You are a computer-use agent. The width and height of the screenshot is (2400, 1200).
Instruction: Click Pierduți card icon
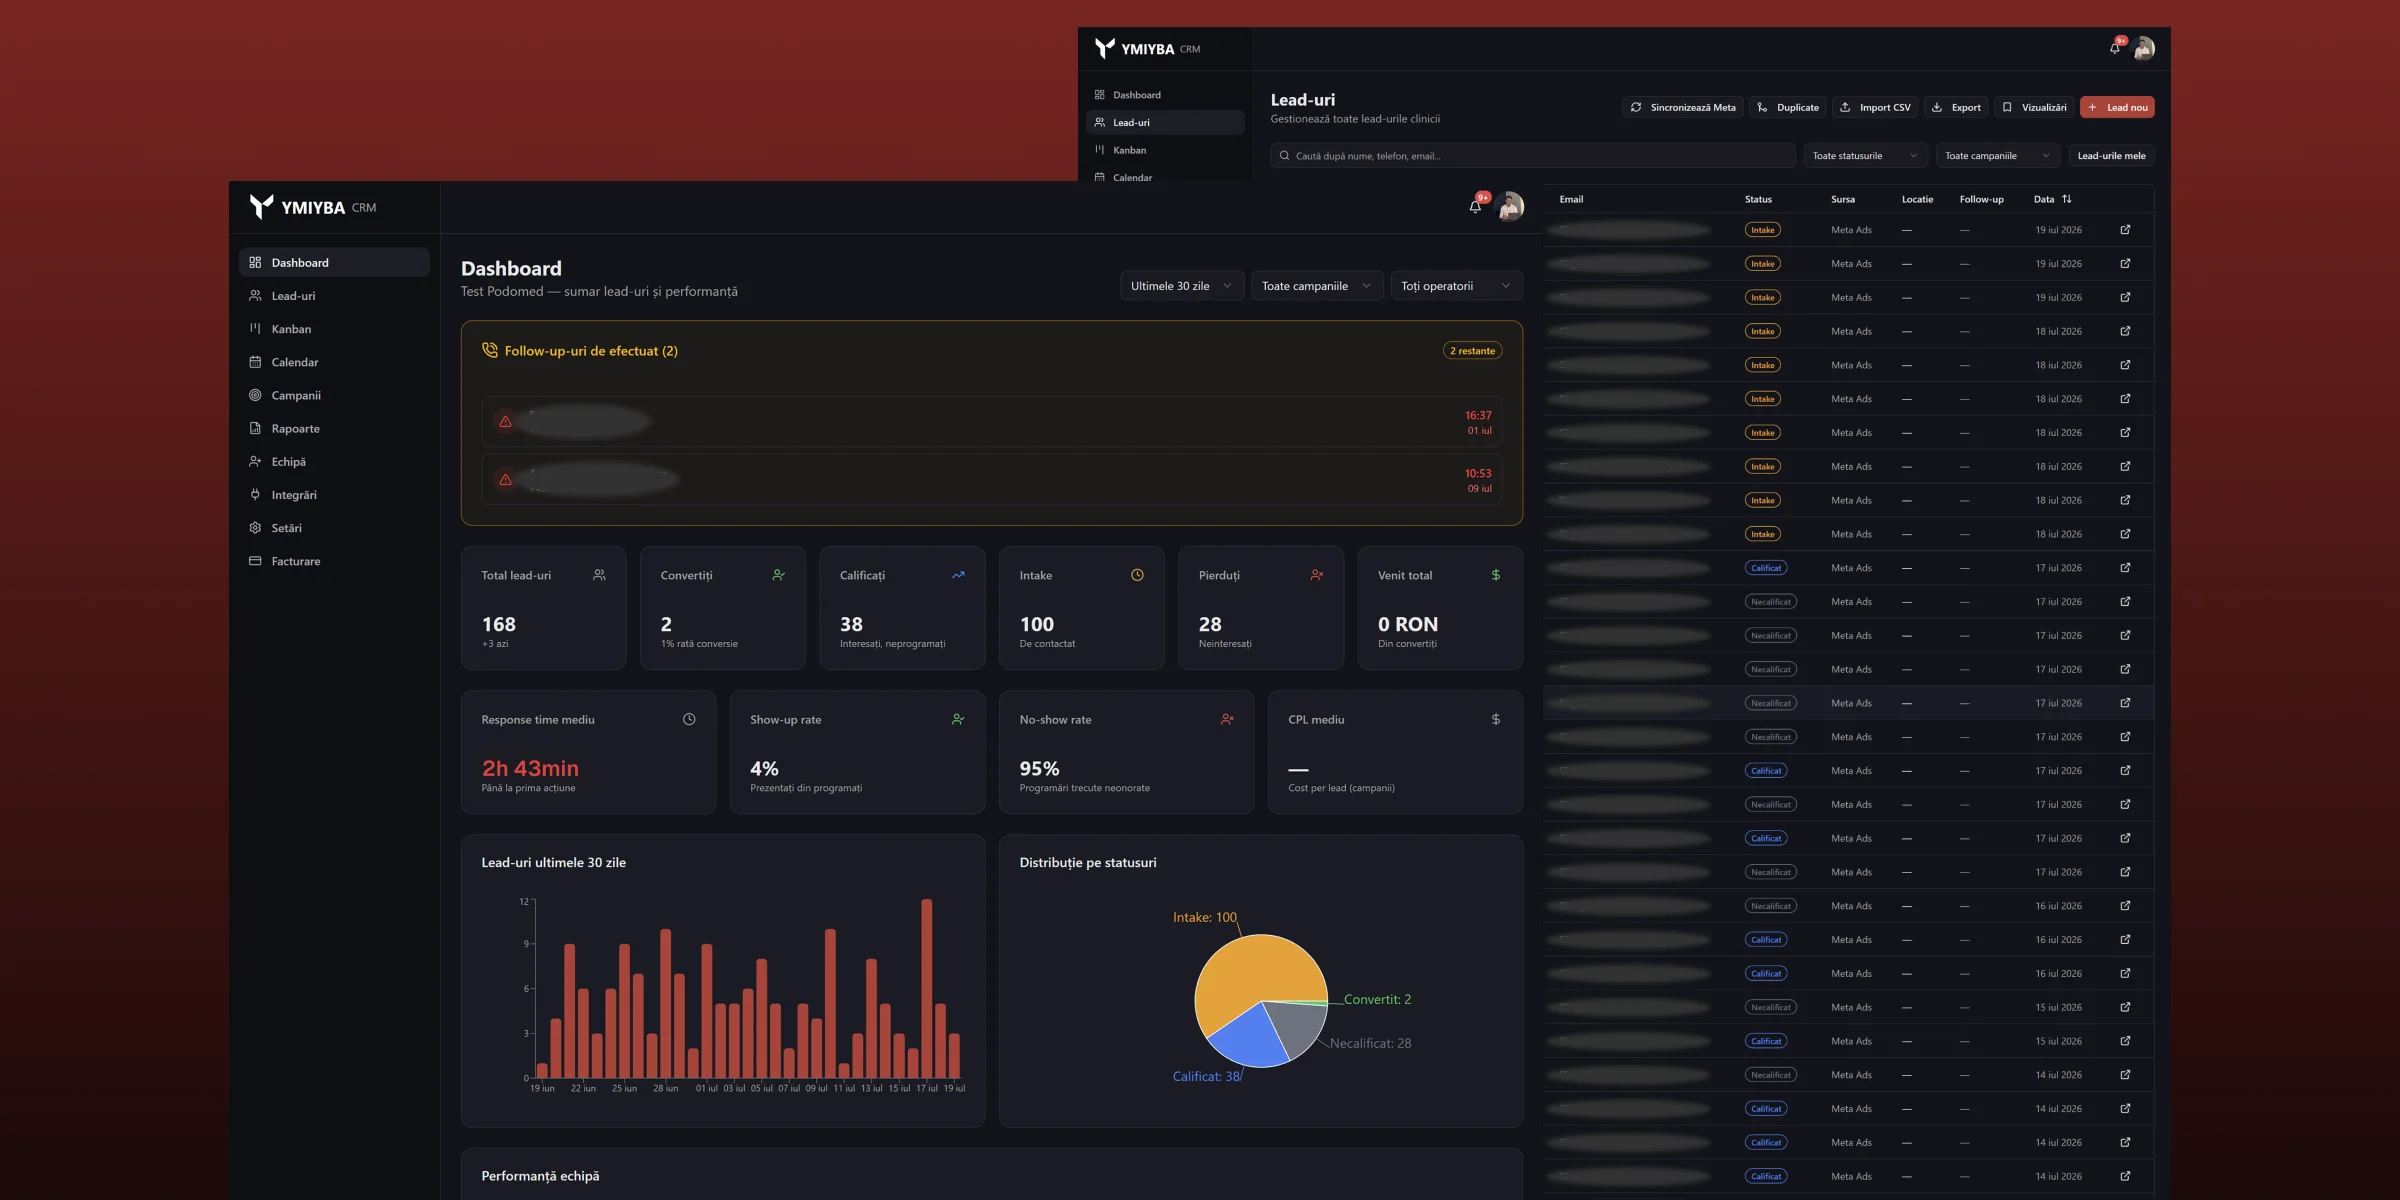pyautogui.click(x=1317, y=575)
